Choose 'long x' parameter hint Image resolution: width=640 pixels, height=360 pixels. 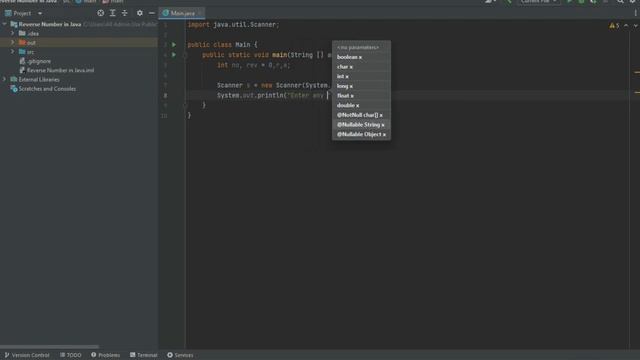pyautogui.click(x=361, y=86)
